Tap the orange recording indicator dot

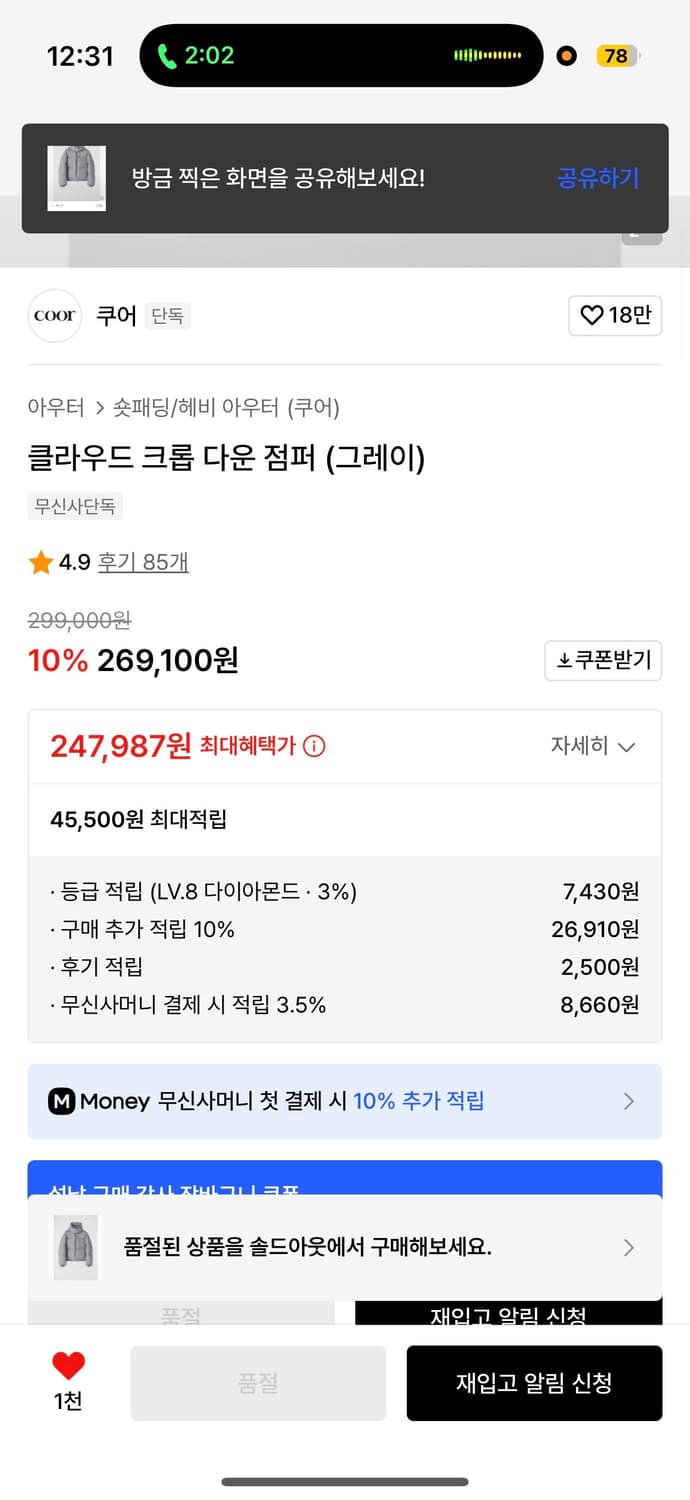(566, 56)
